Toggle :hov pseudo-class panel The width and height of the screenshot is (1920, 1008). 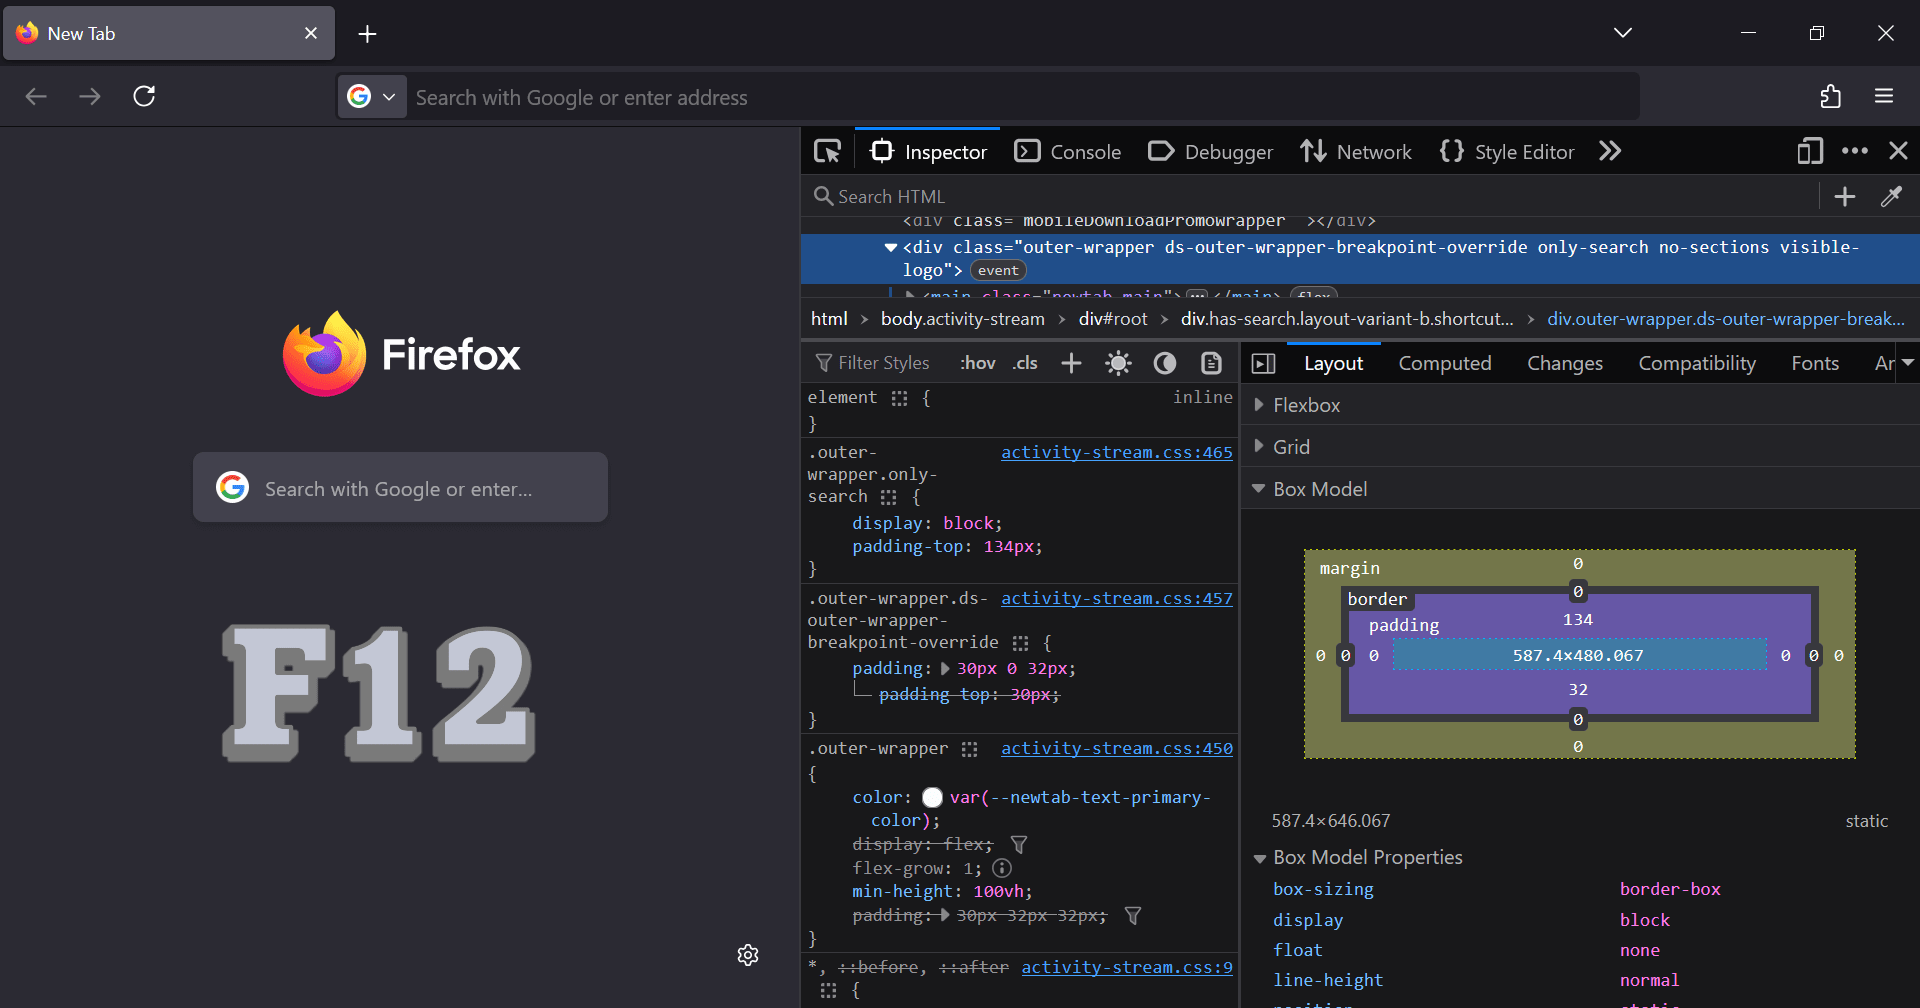(x=977, y=363)
